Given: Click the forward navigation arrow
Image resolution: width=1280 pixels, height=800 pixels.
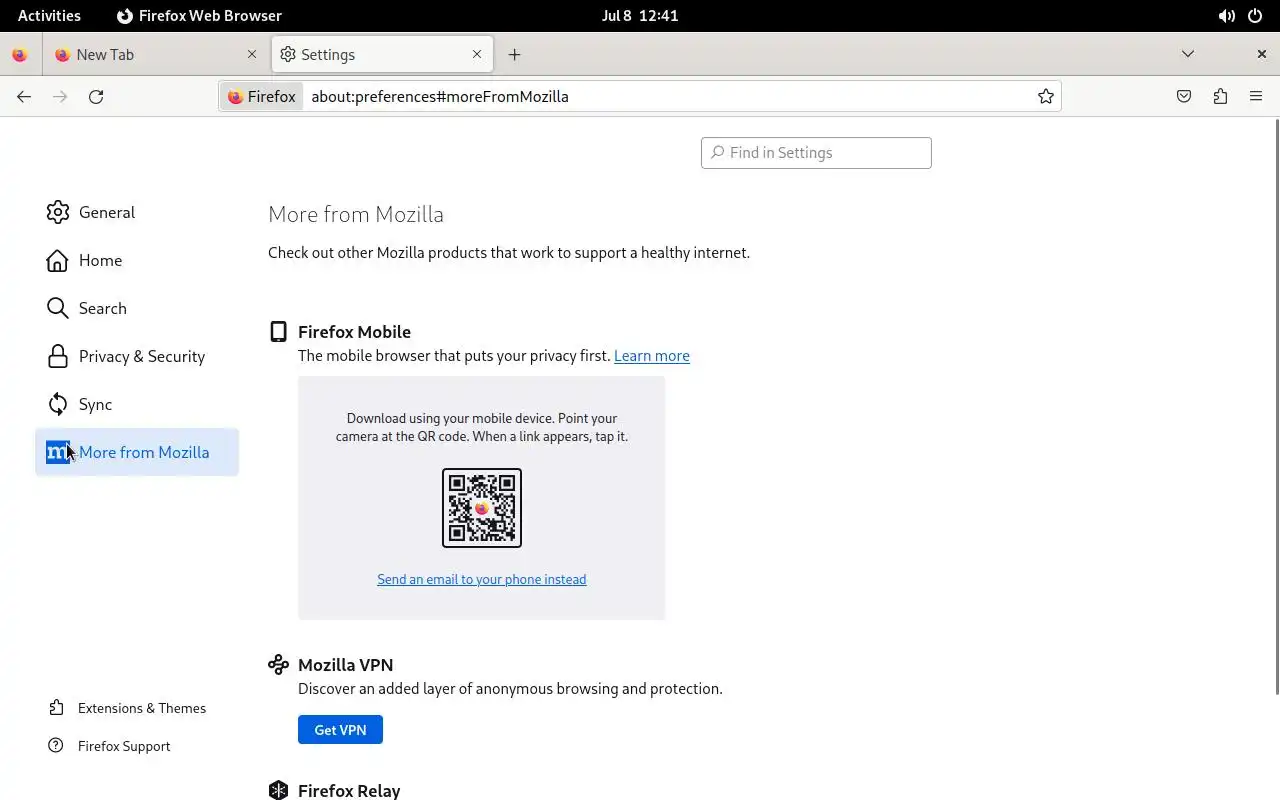Looking at the screenshot, I should click(x=60, y=96).
